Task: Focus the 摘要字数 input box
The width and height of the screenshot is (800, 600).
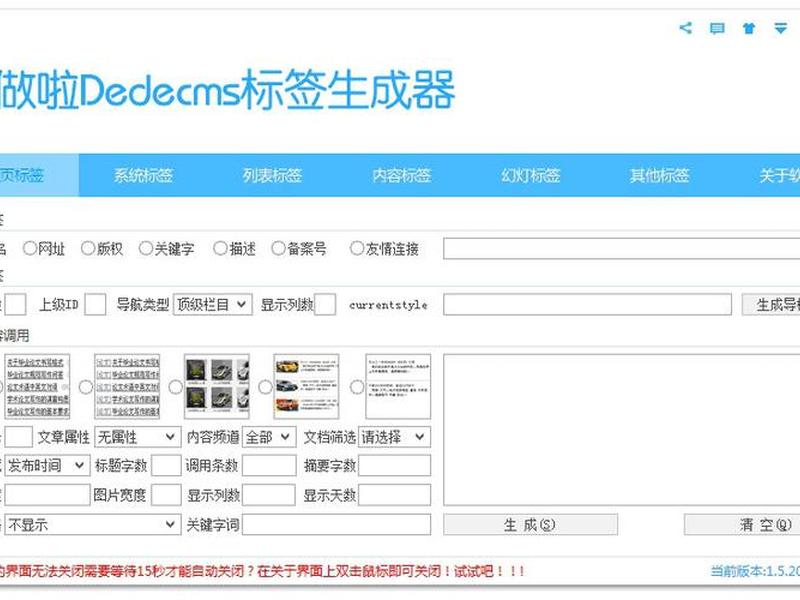Action: [x=394, y=465]
